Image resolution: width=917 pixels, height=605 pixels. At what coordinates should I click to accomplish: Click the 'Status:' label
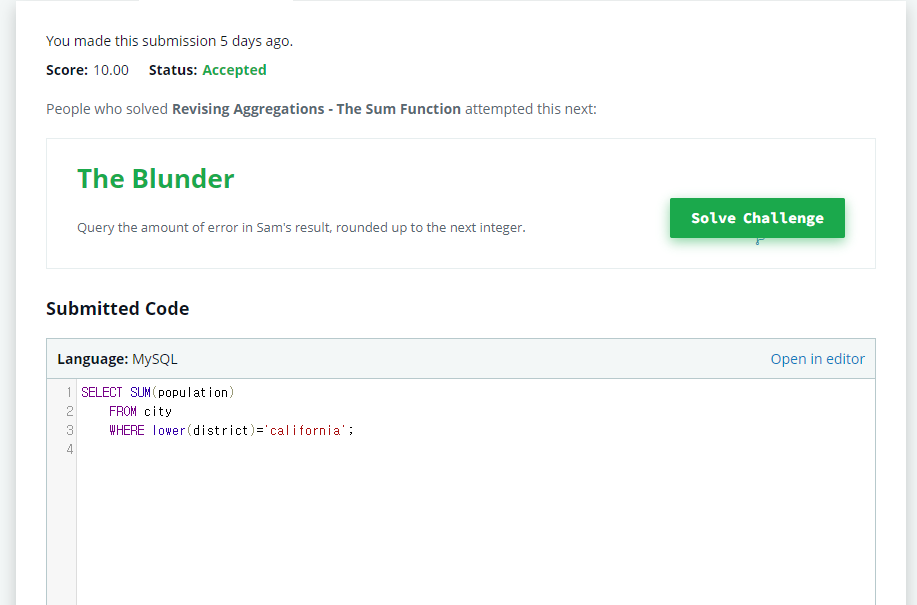pyautogui.click(x=173, y=70)
